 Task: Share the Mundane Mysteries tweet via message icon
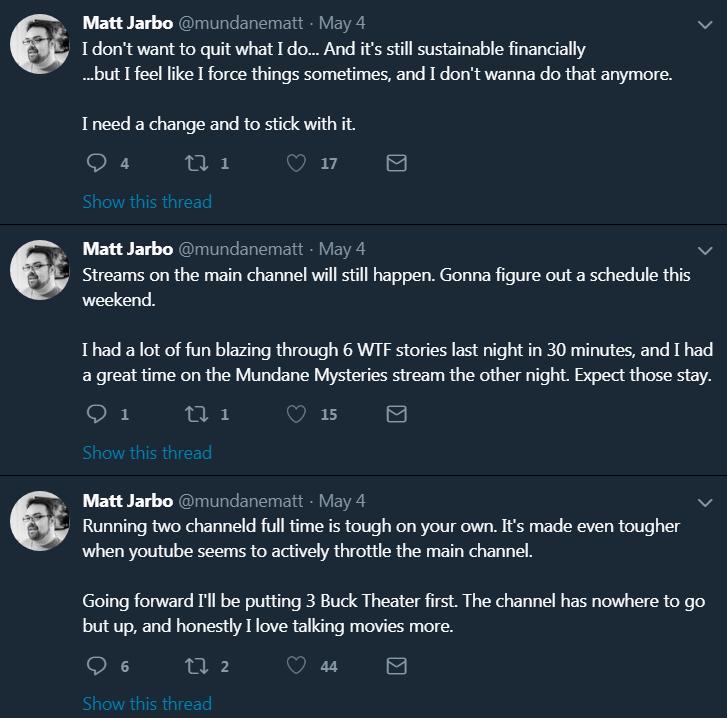396,414
